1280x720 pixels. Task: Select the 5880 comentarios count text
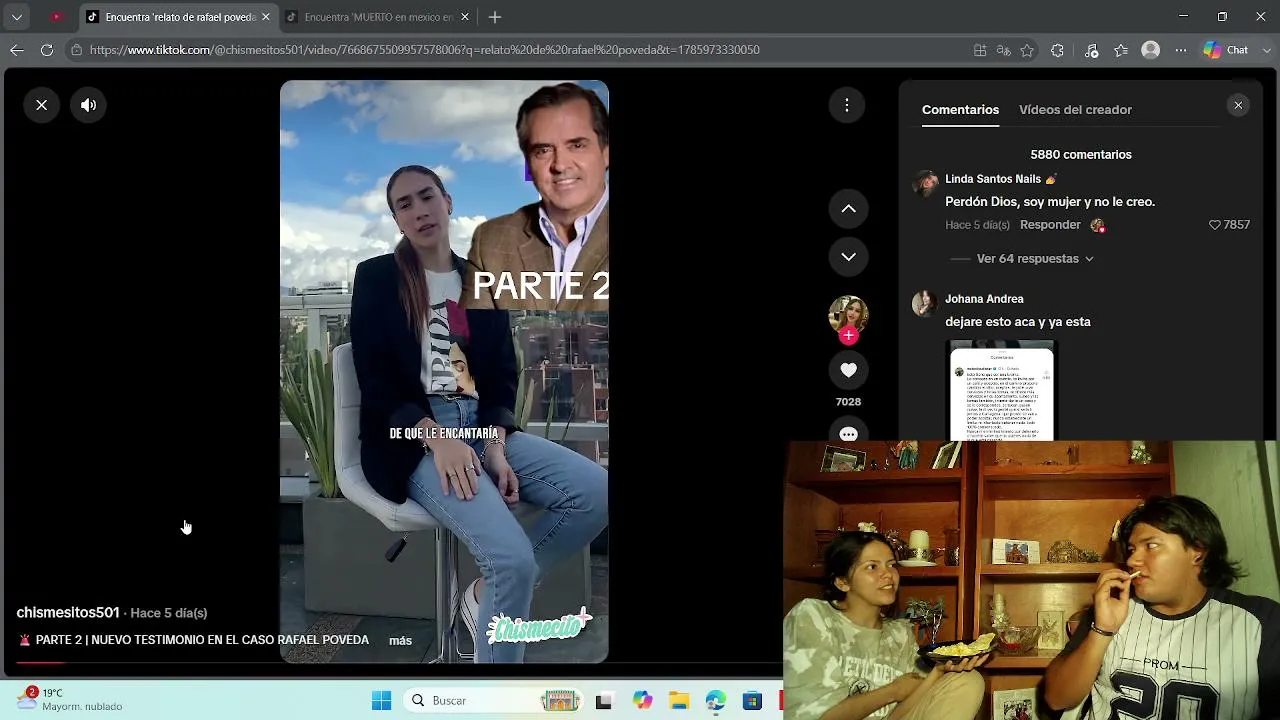click(1081, 155)
